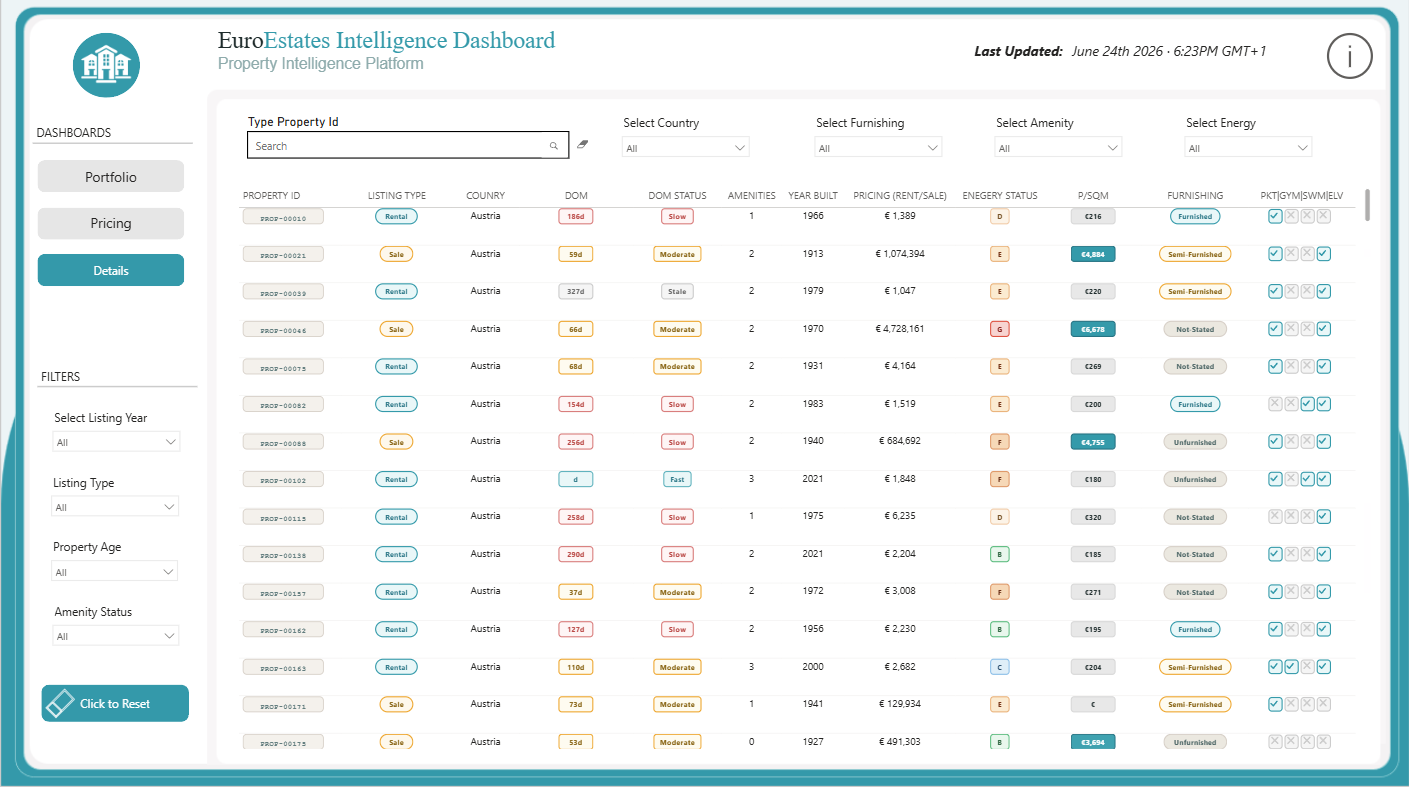Click the info icon in the header
The image size is (1409, 787).
1350,57
